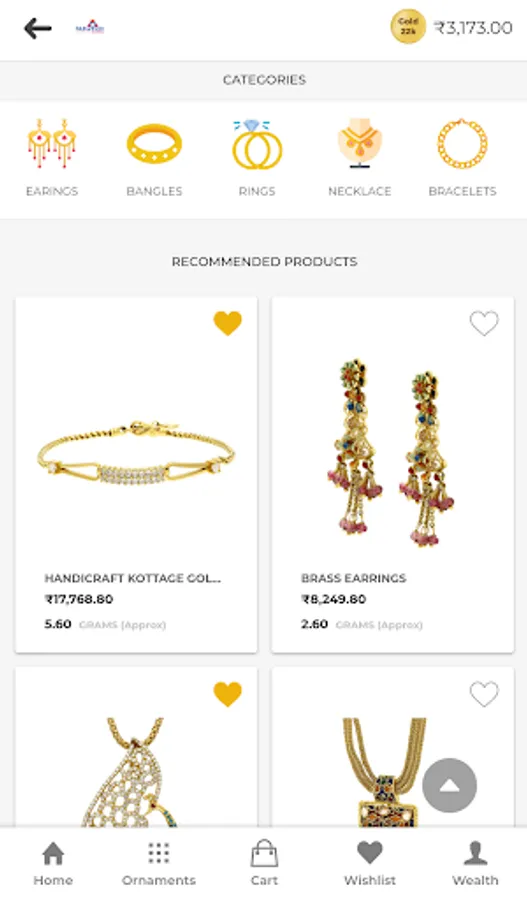527x900 pixels.
Task: Open the Ornaments tab
Action: coord(158,863)
